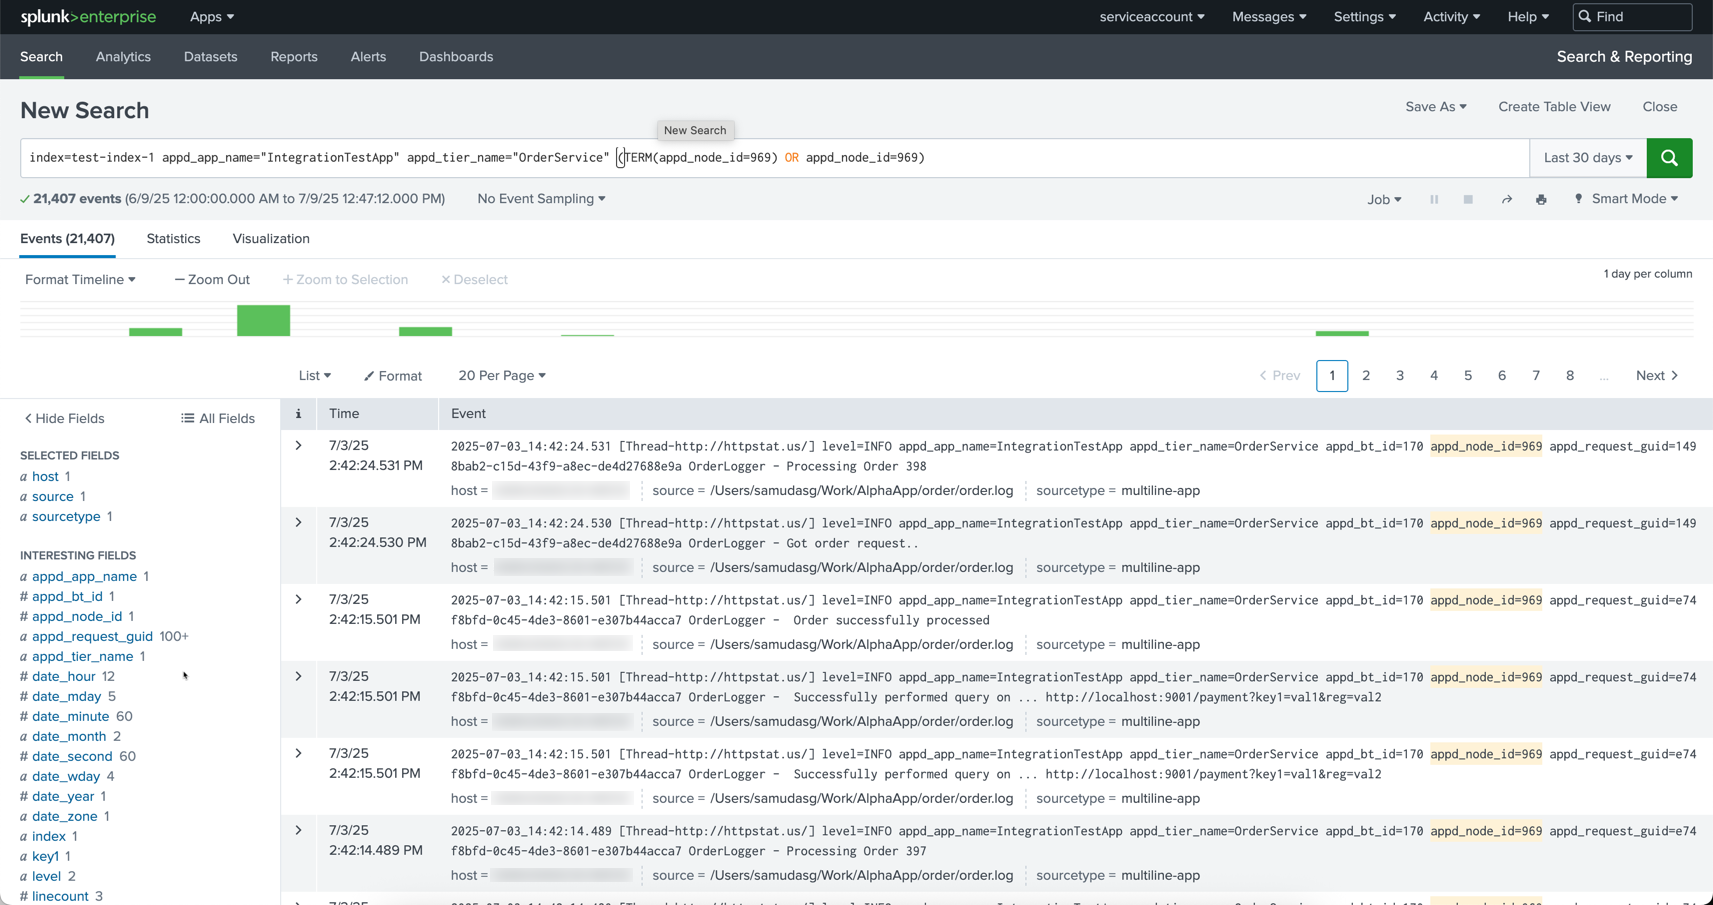Click inside the search query input
The height and width of the screenshot is (905, 1713).
pyautogui.click(x=1100, y=158)
